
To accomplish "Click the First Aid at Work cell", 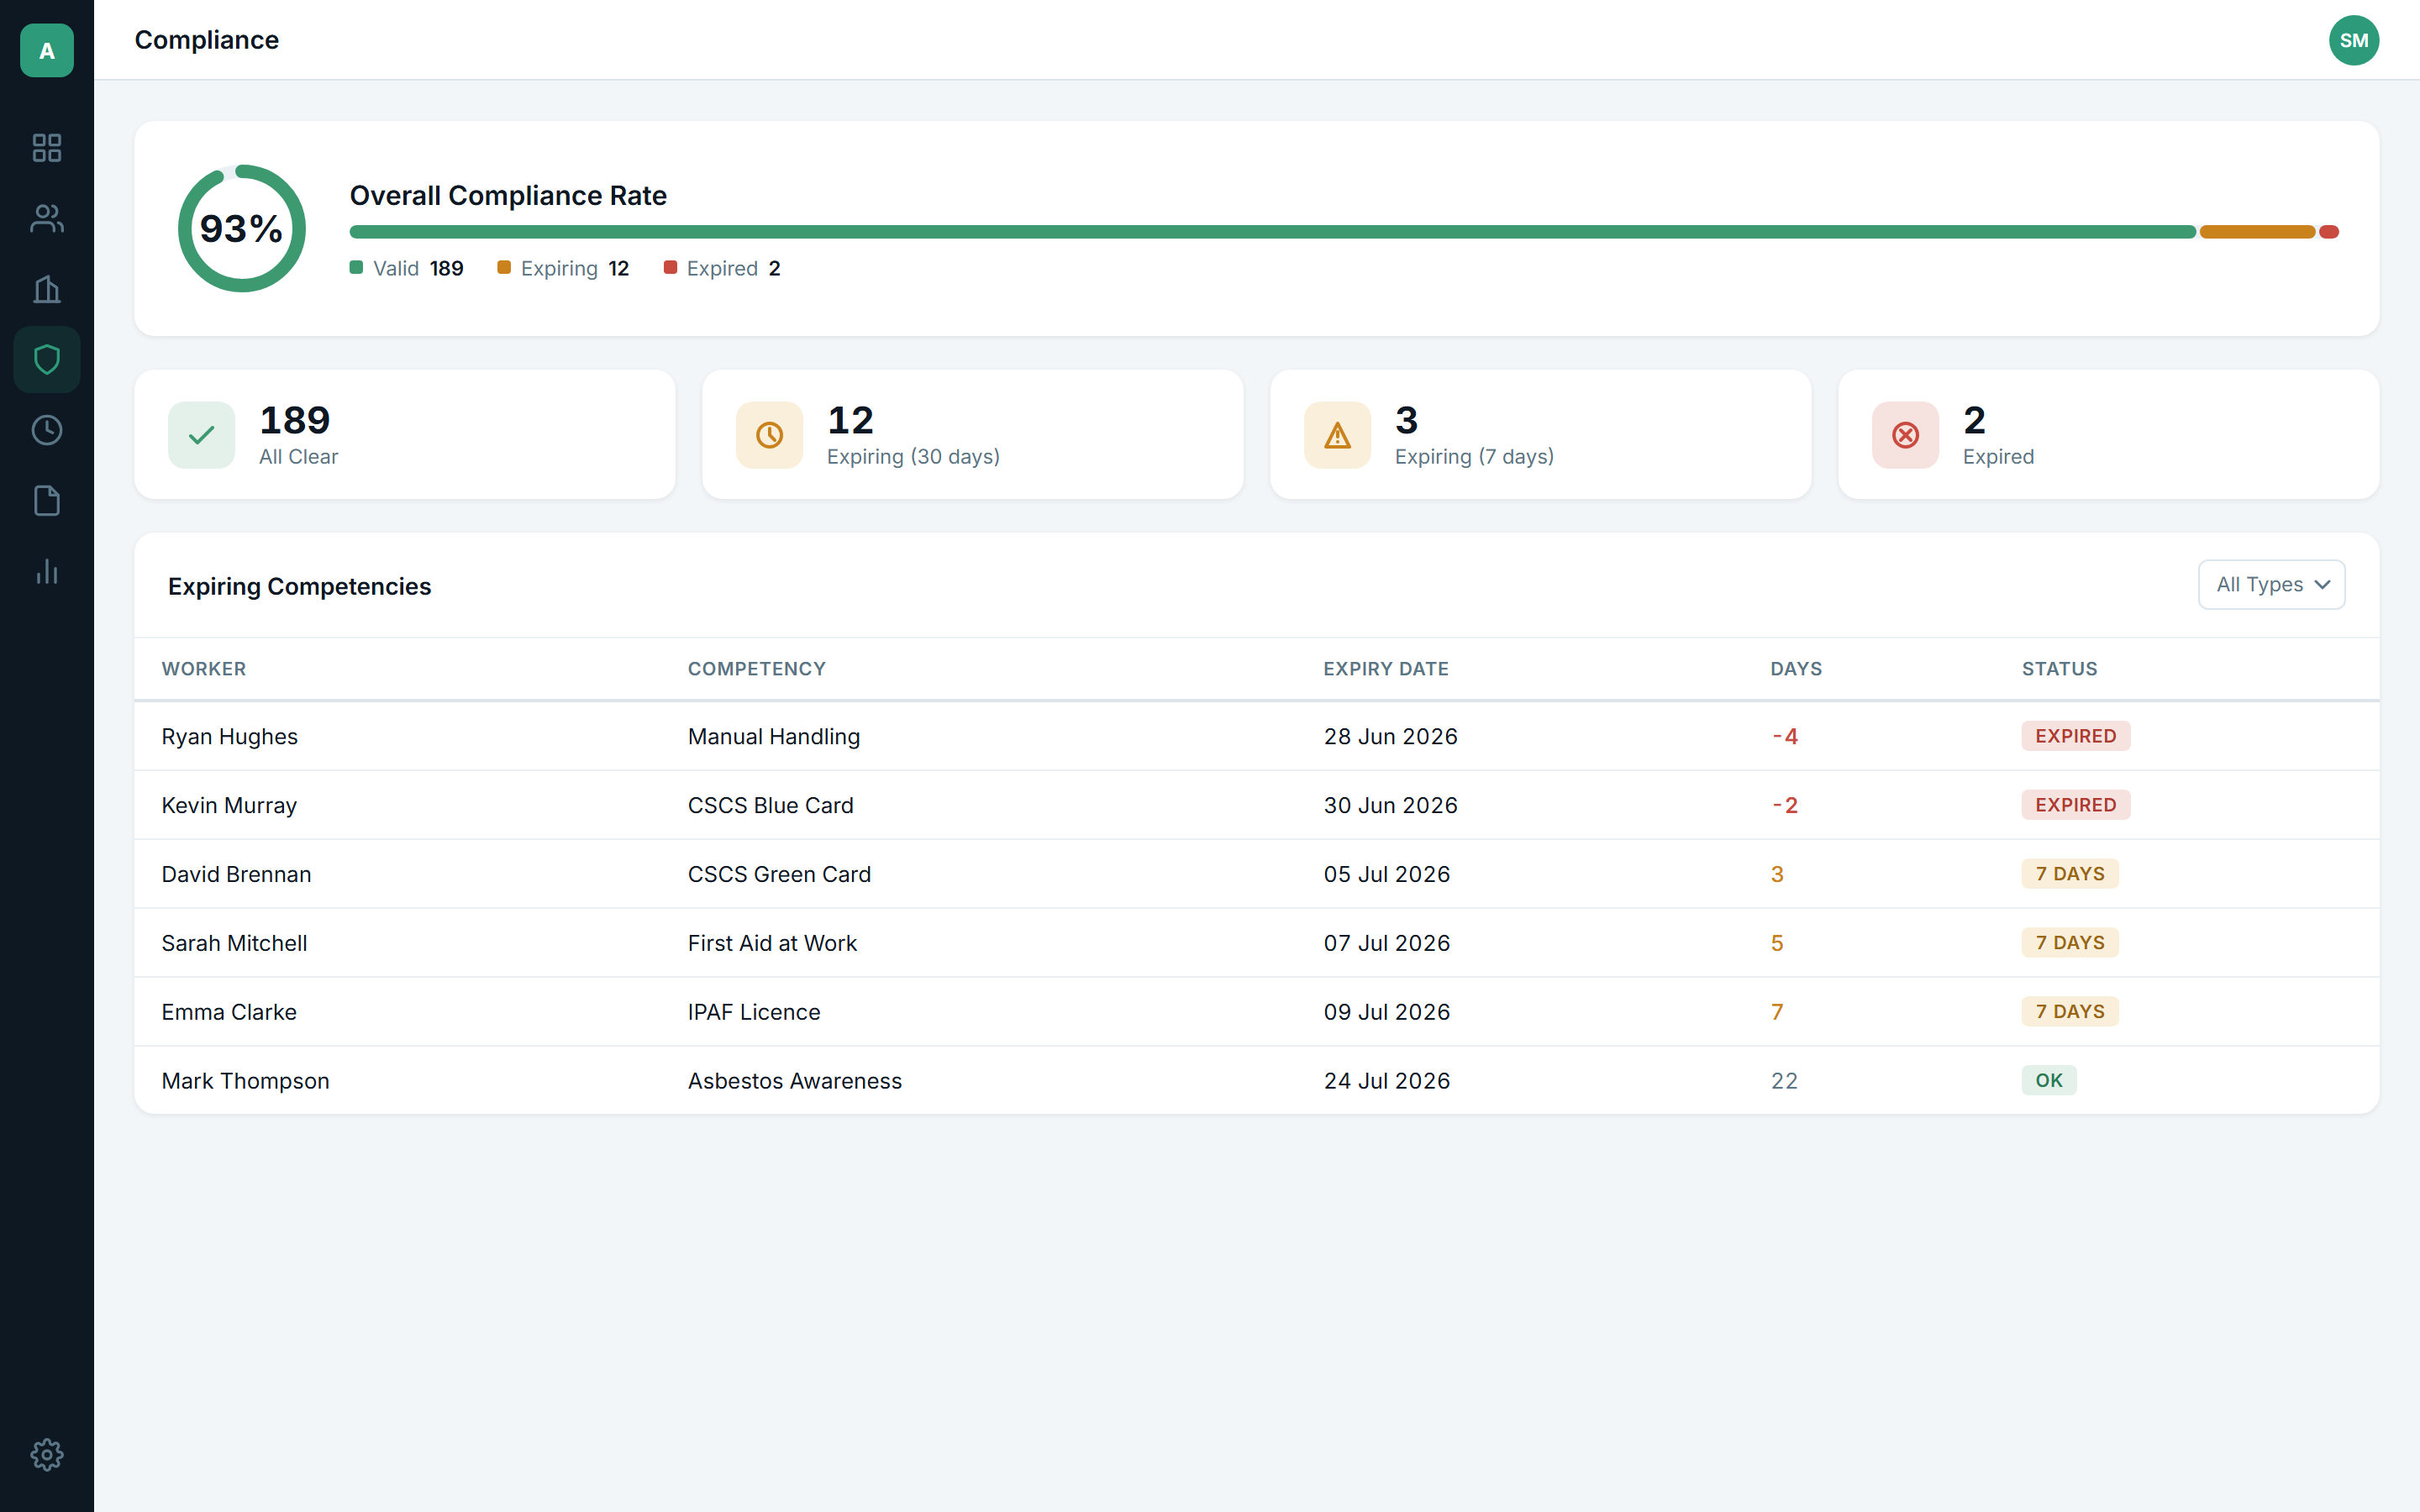I will coord(772,943).
